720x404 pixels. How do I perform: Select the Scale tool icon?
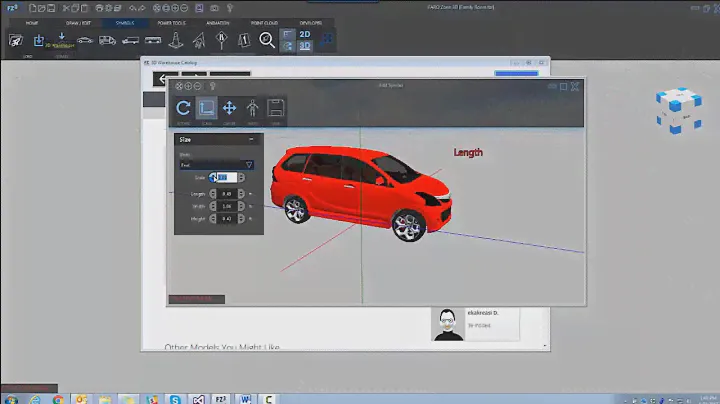click(206, 108)
